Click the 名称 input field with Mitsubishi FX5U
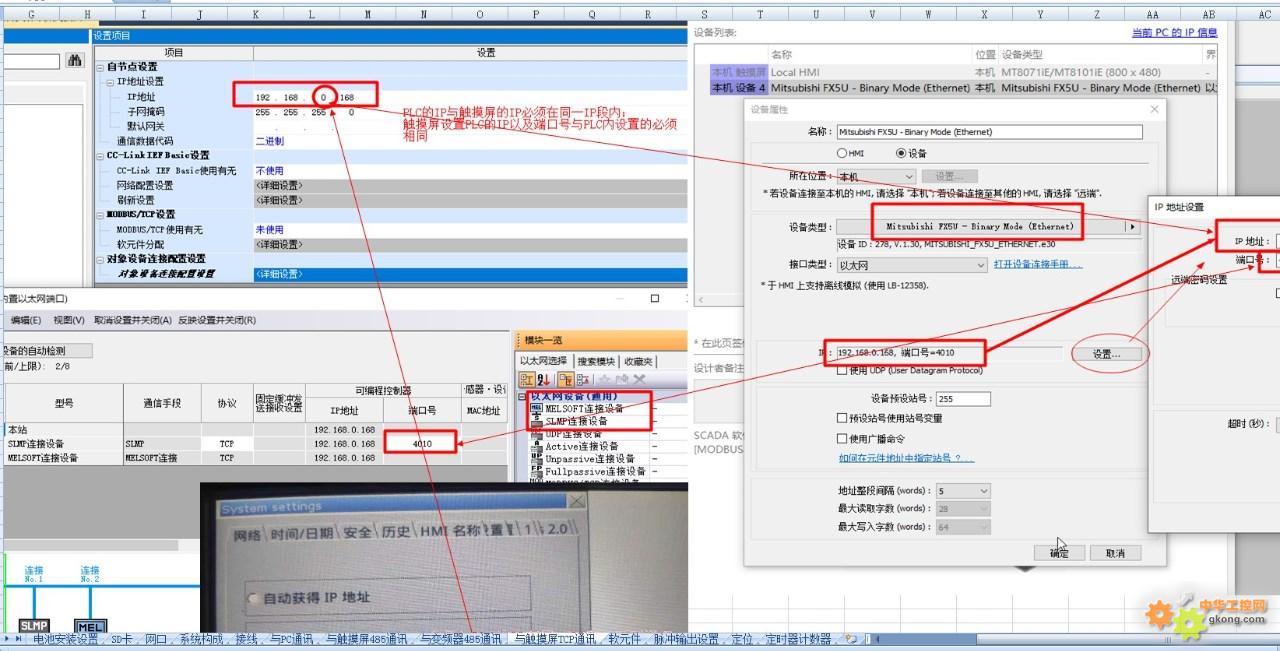The image size is (1280, 651). pyautogui.click(x=988, y=131)
